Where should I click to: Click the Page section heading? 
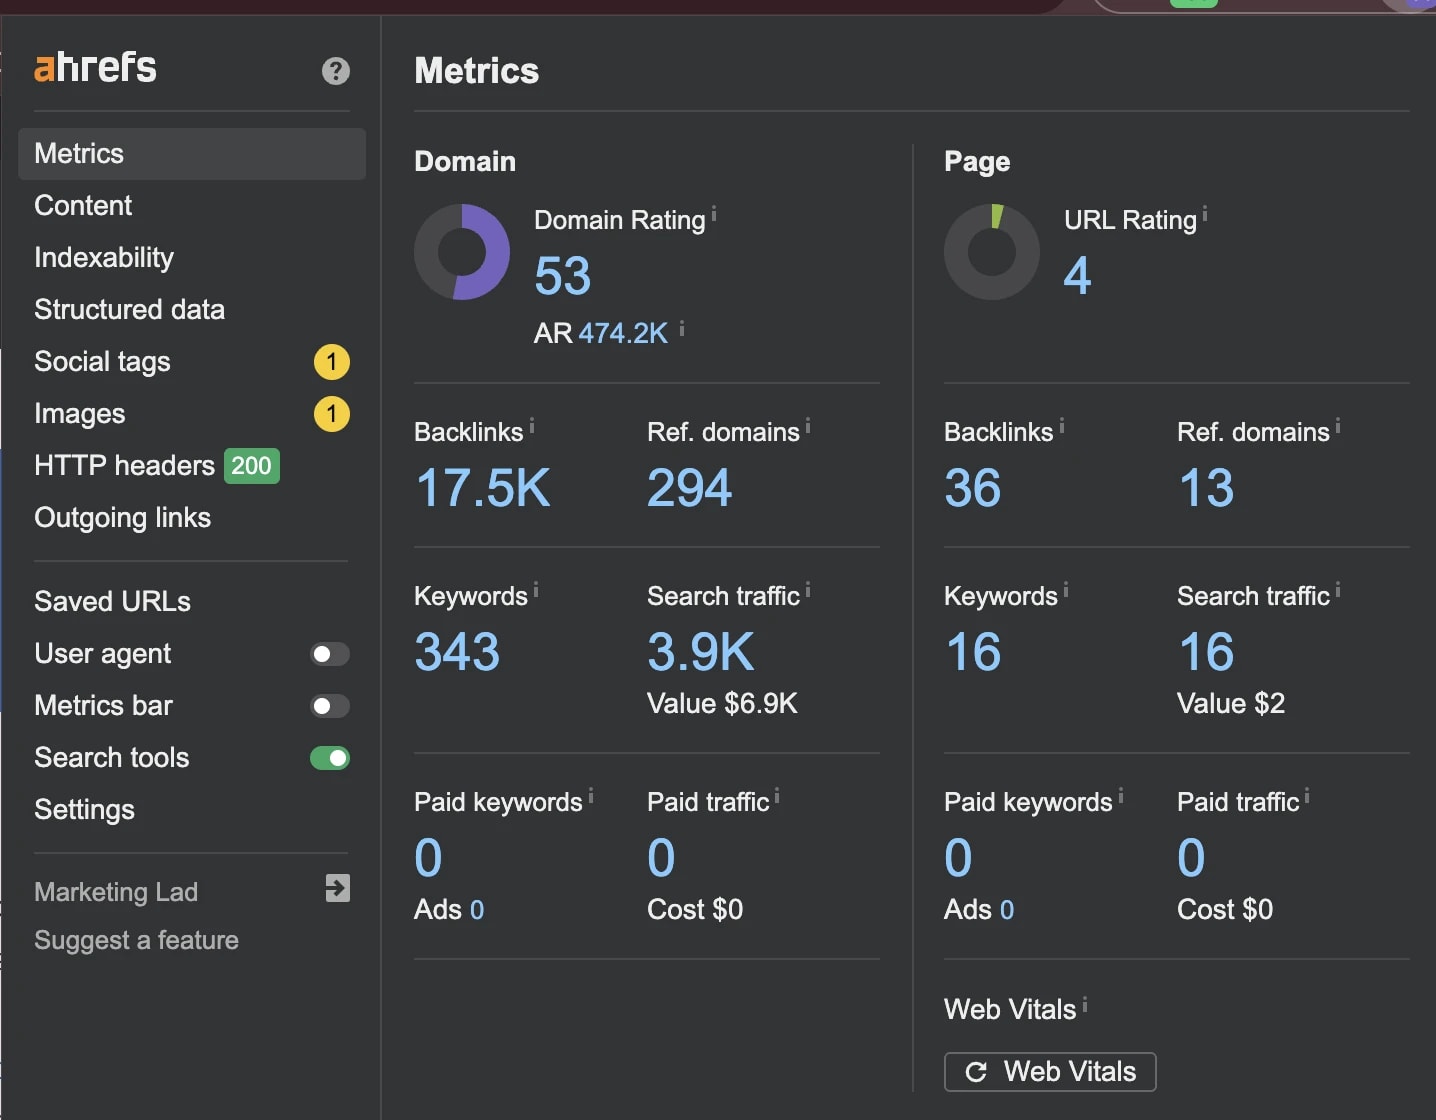pyautogui.click(x=977, y=162)
